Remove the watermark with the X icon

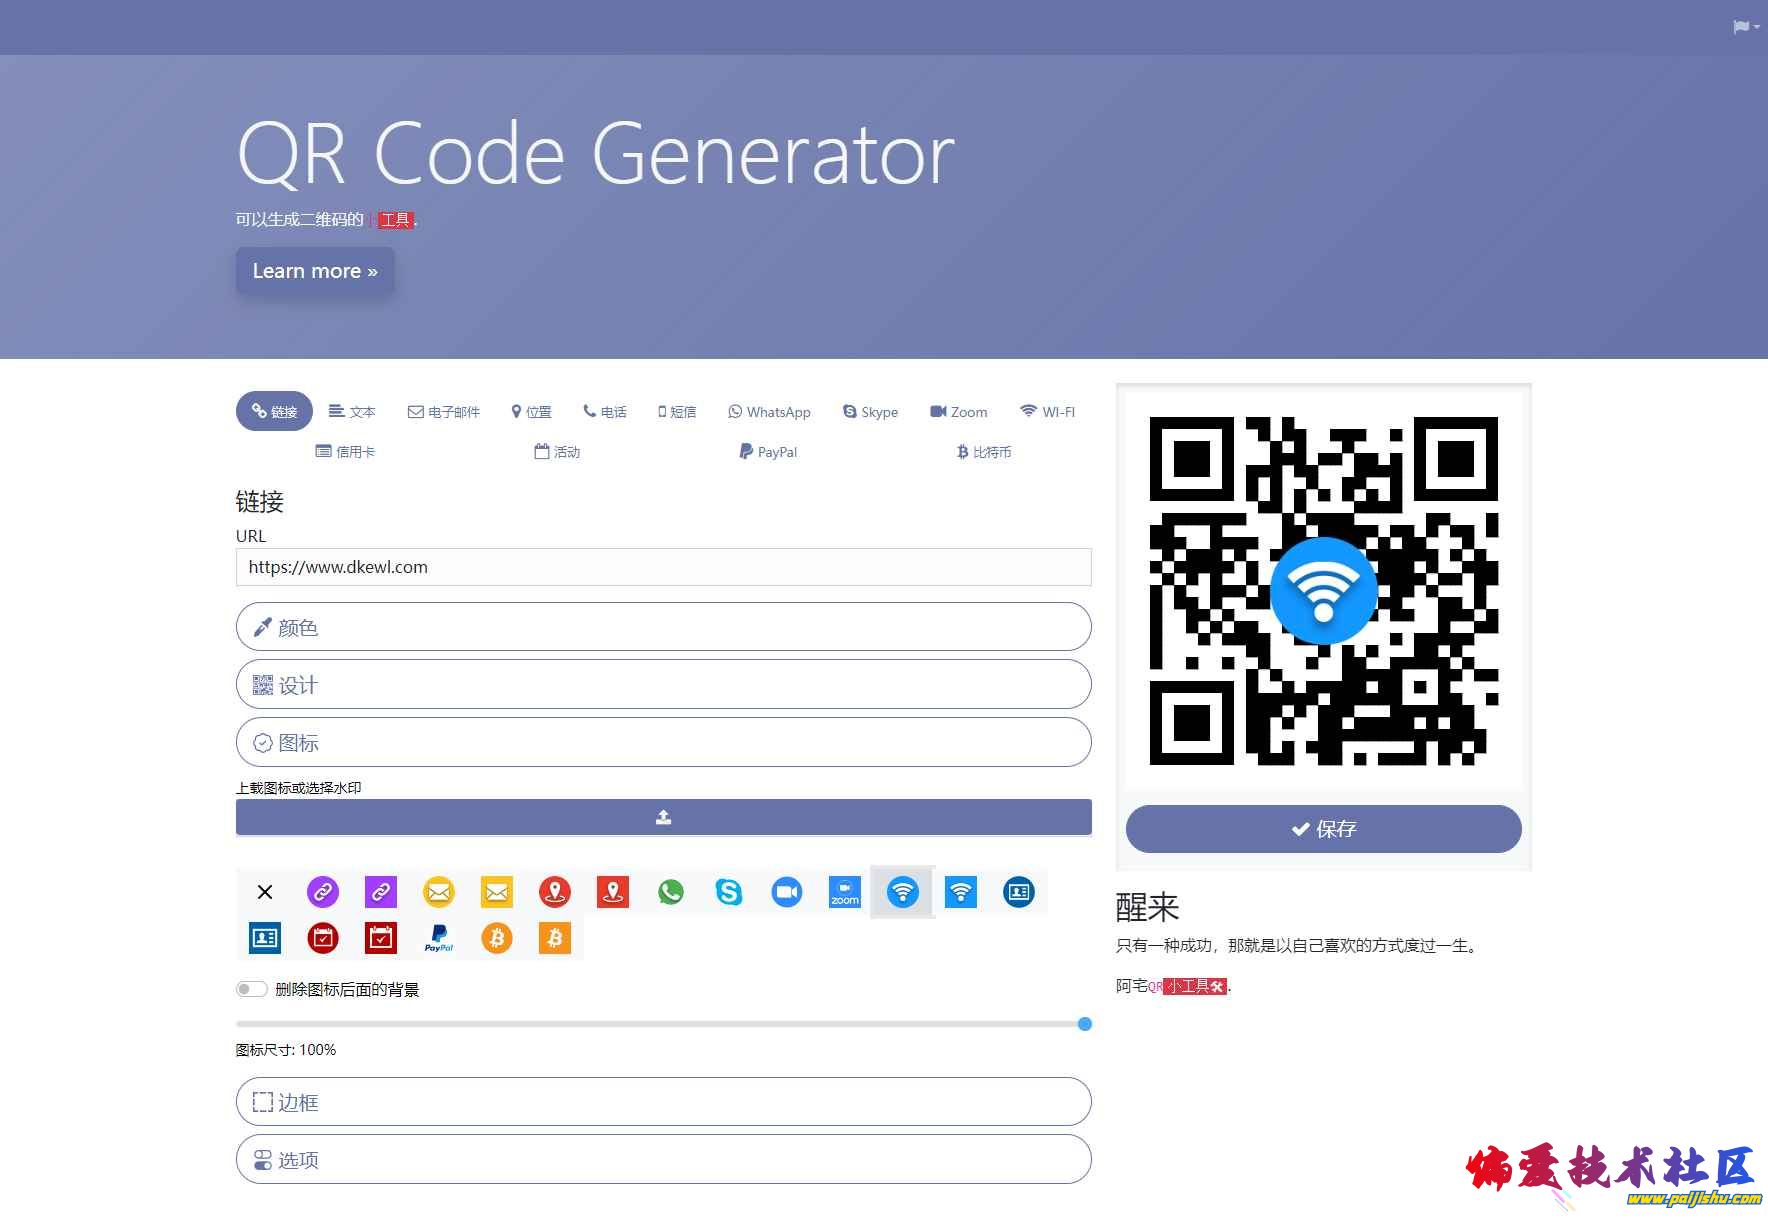point(265,892)
